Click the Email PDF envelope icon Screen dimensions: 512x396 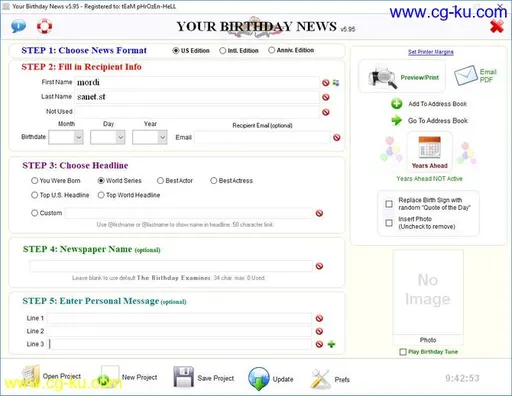click(466, 75)
